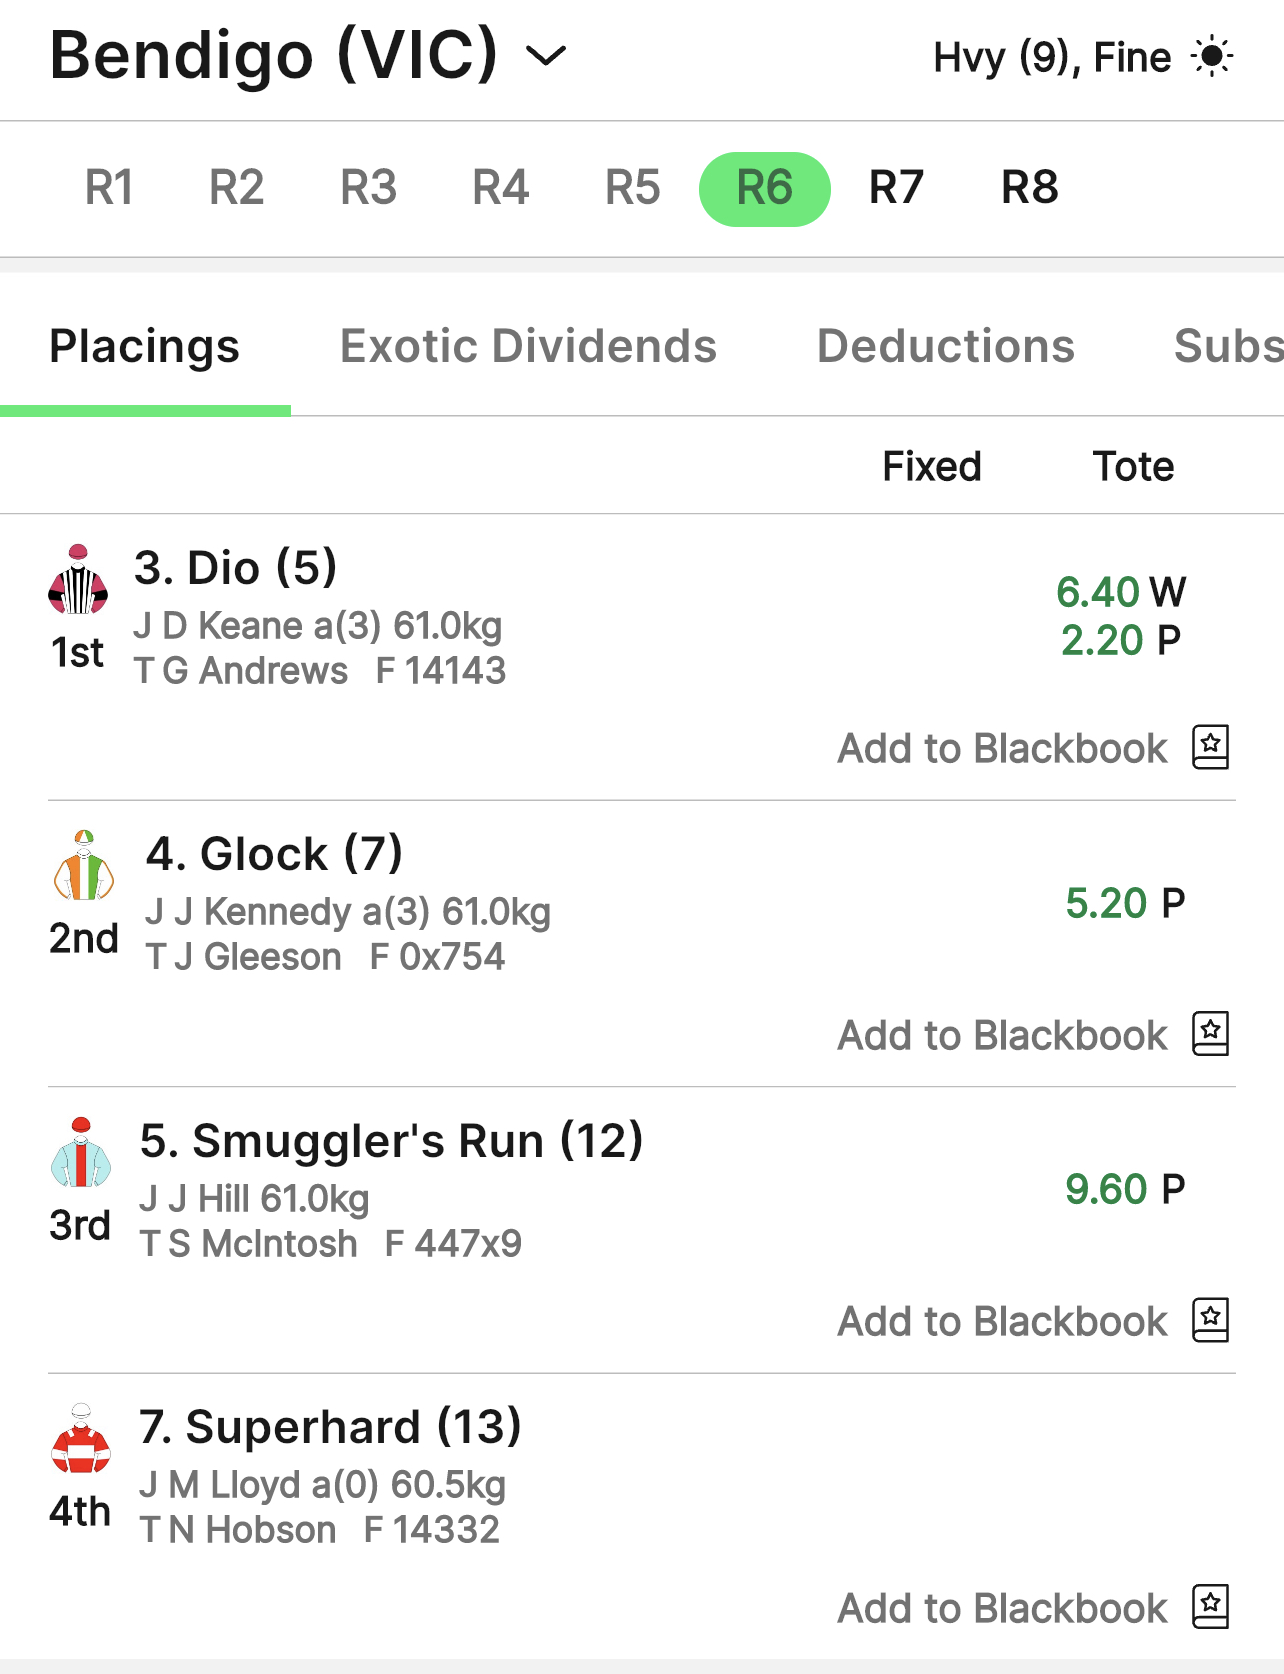Click Glock's orange and green silks icon

coord(84,866)
